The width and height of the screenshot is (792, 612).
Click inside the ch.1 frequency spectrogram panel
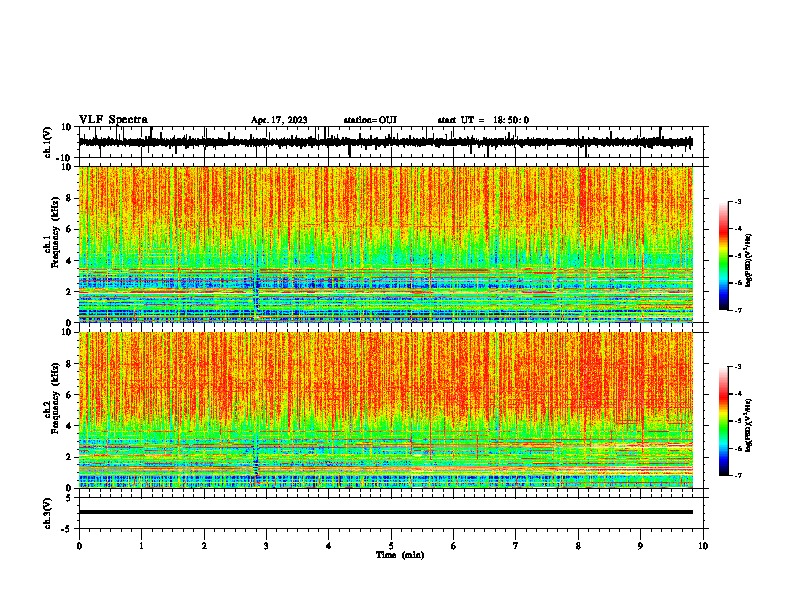[x=386, y=244]
